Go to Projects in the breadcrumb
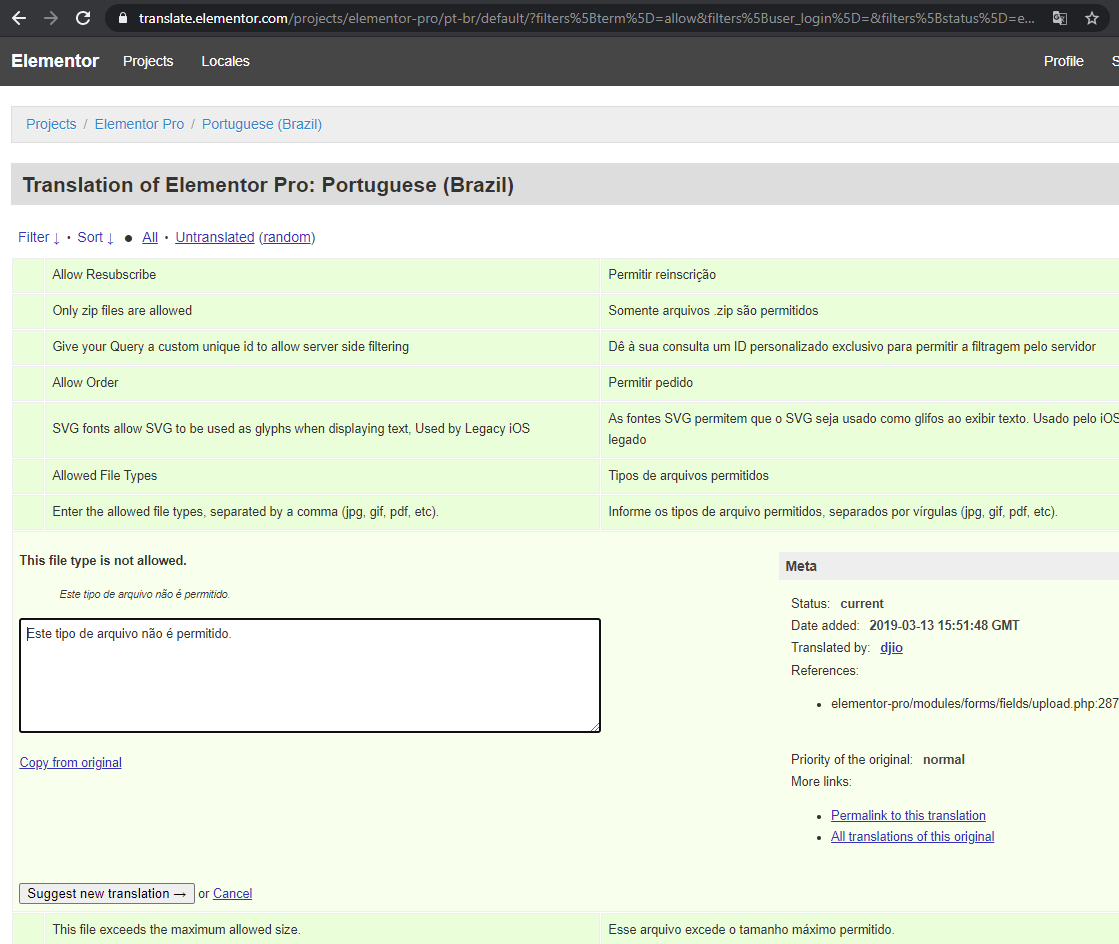 coord(51,124)
